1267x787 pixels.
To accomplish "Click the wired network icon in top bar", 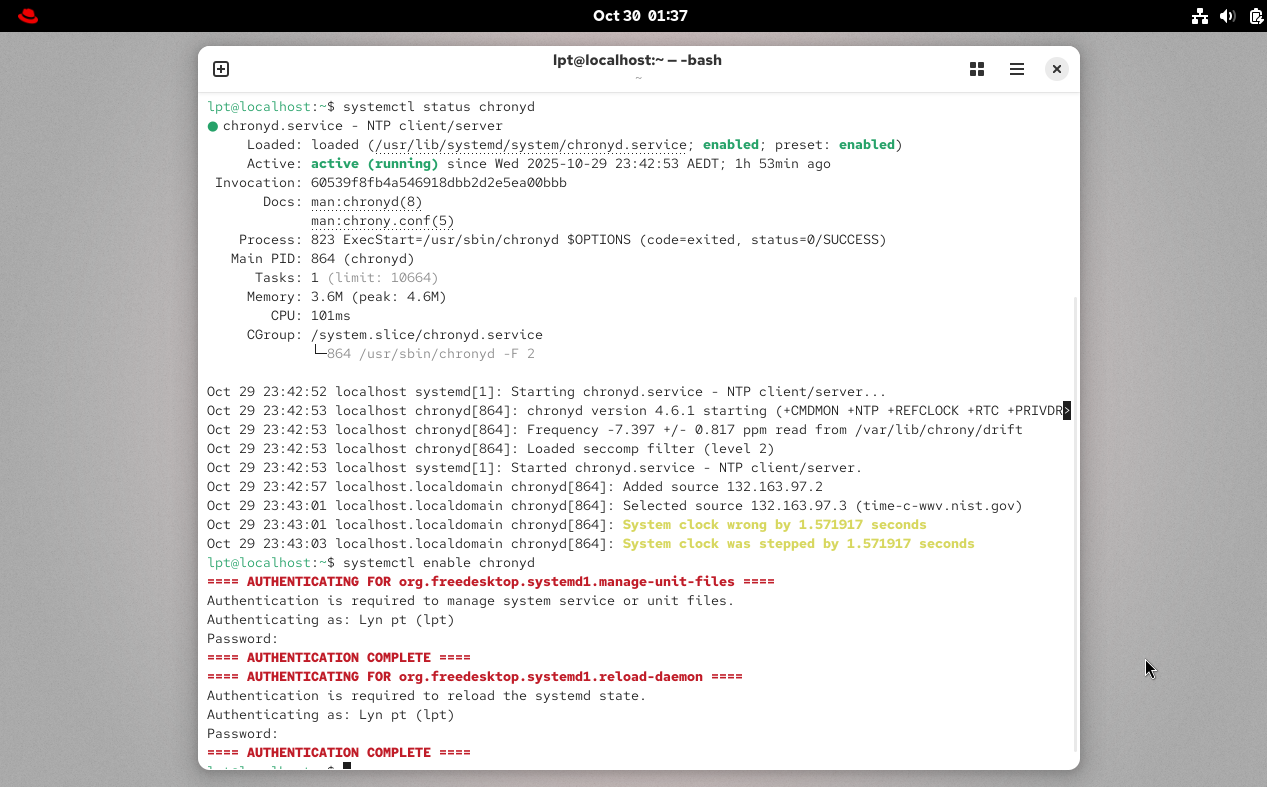I will tap(1199, 16).
